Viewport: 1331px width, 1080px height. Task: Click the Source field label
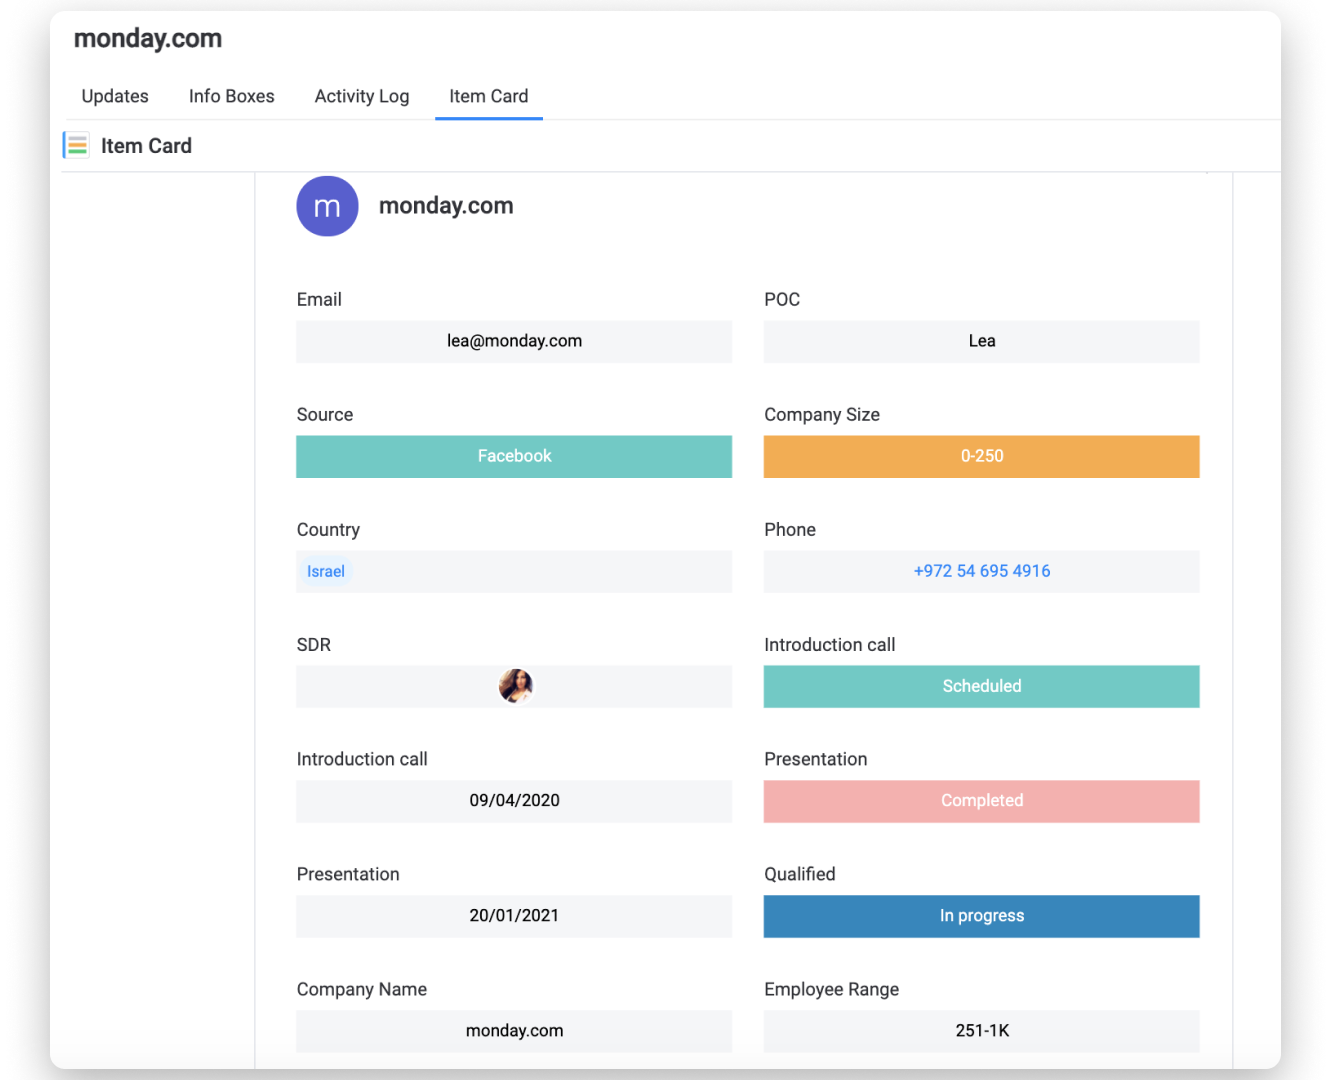point(325,415)
